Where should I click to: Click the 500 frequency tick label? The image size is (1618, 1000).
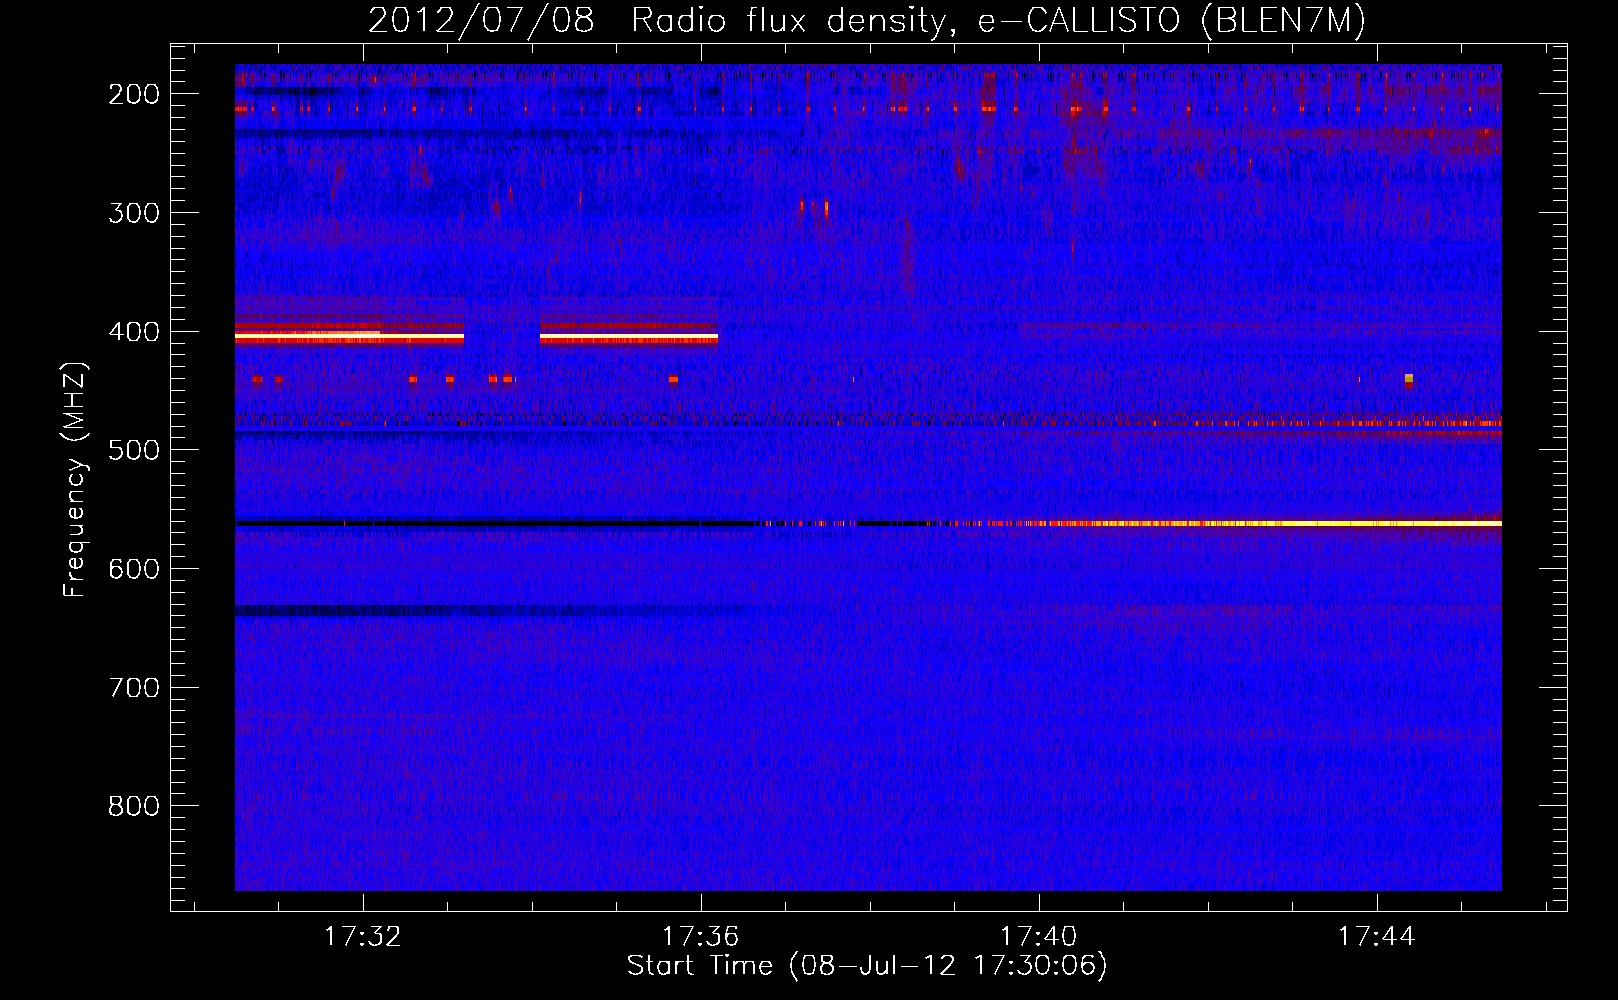tap(134, 450)
